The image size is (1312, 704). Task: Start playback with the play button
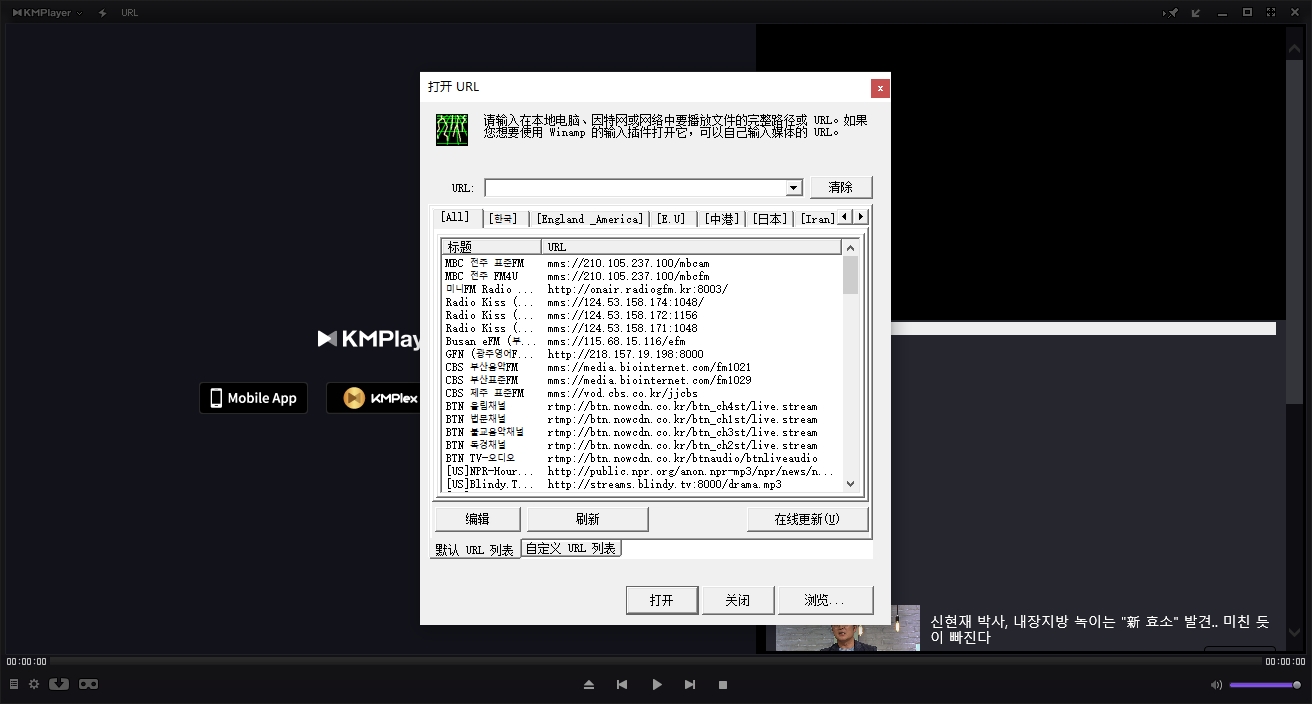coord(657,685)
